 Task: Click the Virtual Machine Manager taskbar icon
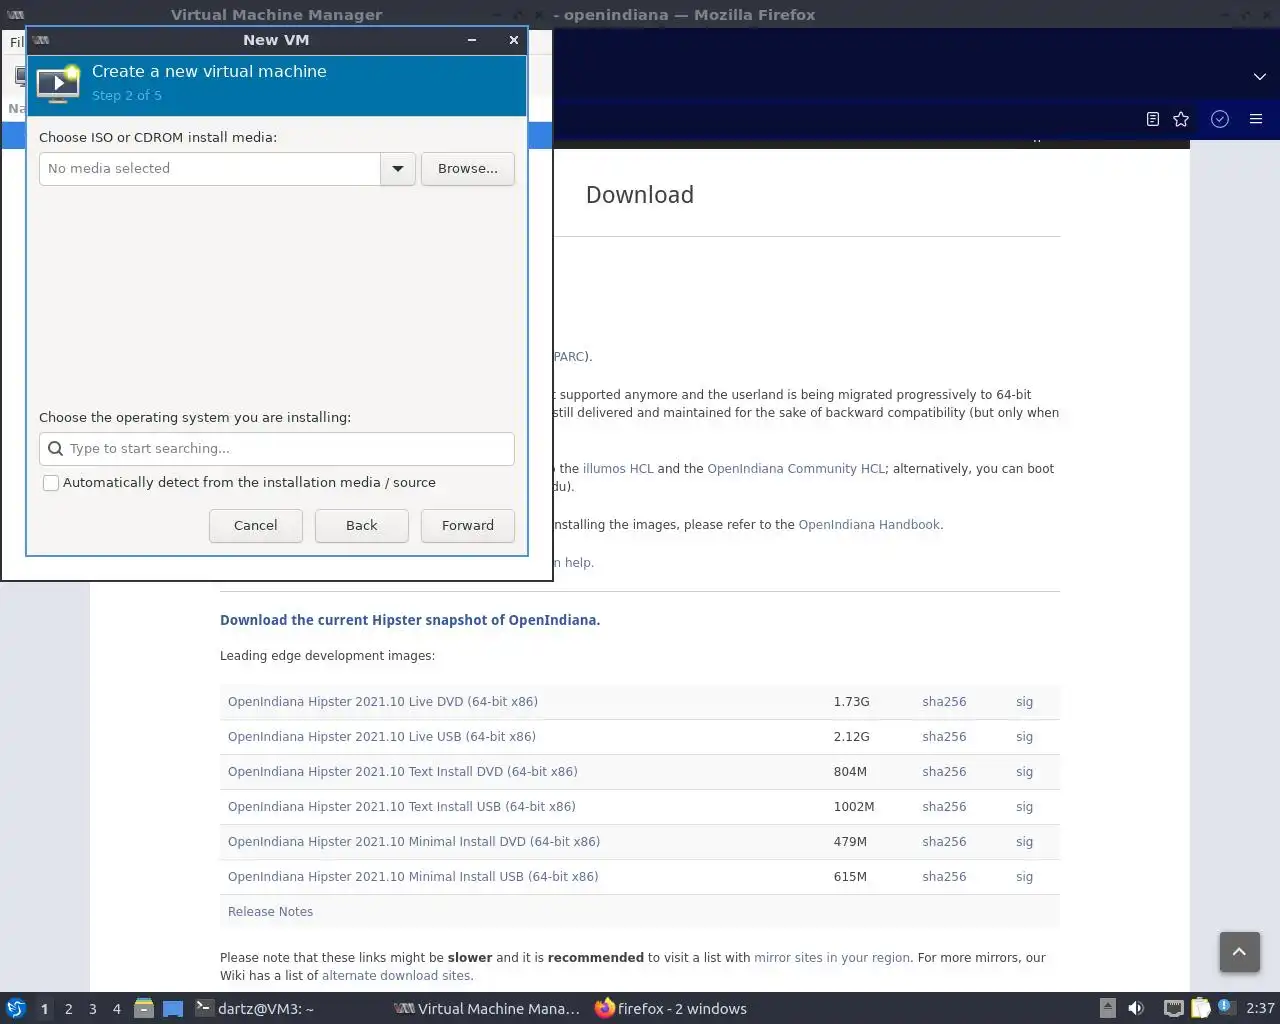(404, 1008)
